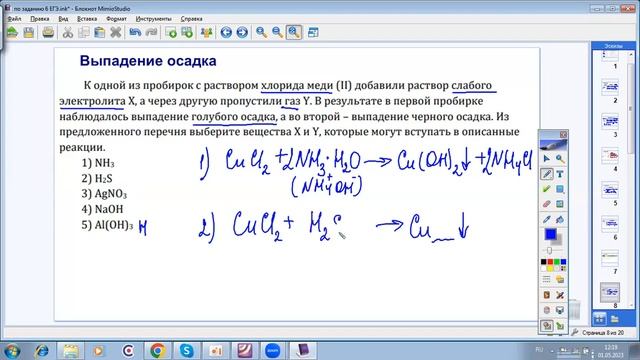This screenshot has height=360, width=640.
Task: Click the insert new page icon
Action: [x=171, y=32]
